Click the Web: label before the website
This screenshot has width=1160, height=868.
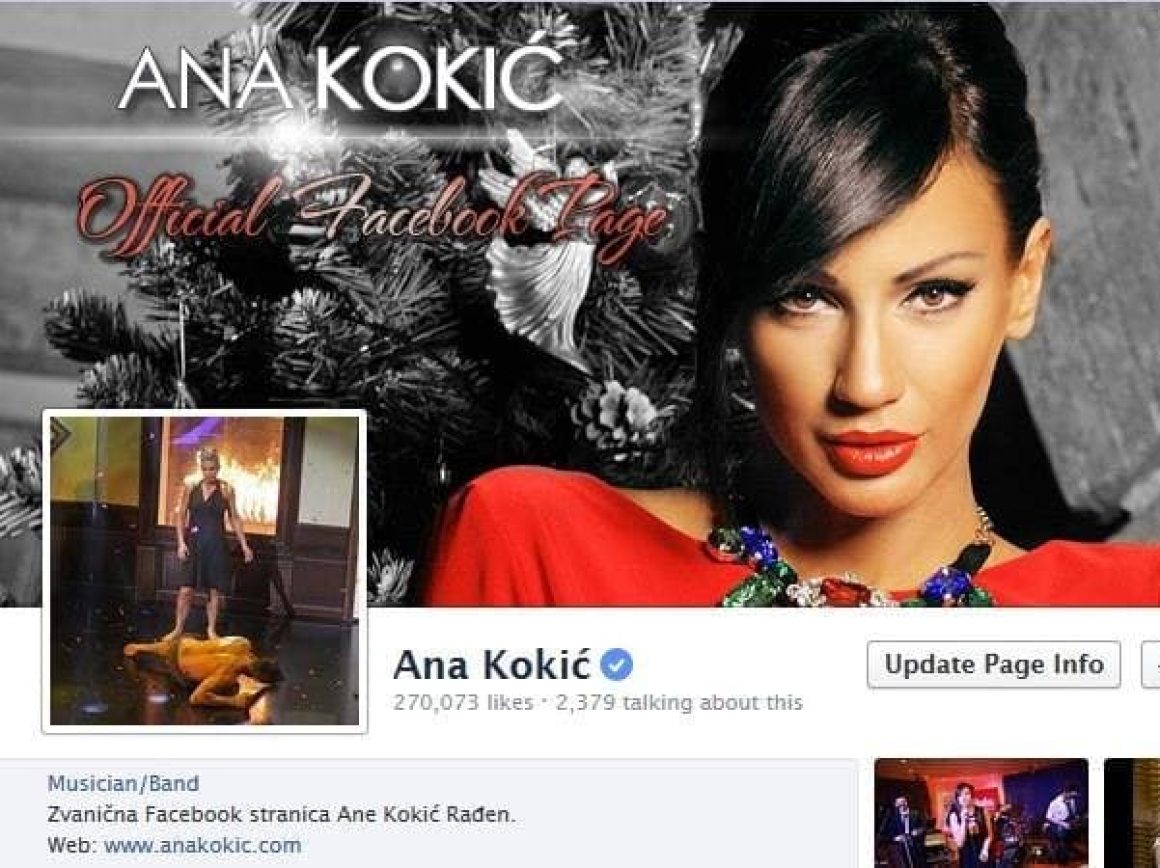click(x=73, y=845)
